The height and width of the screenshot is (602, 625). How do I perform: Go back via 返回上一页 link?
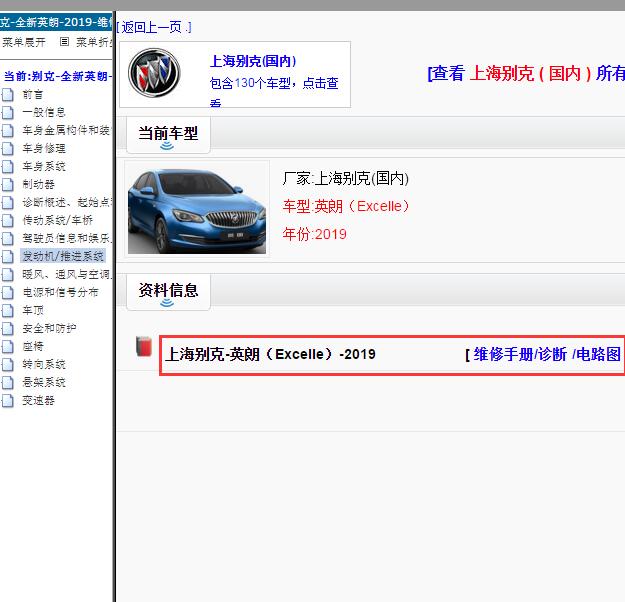pos(154,27)
